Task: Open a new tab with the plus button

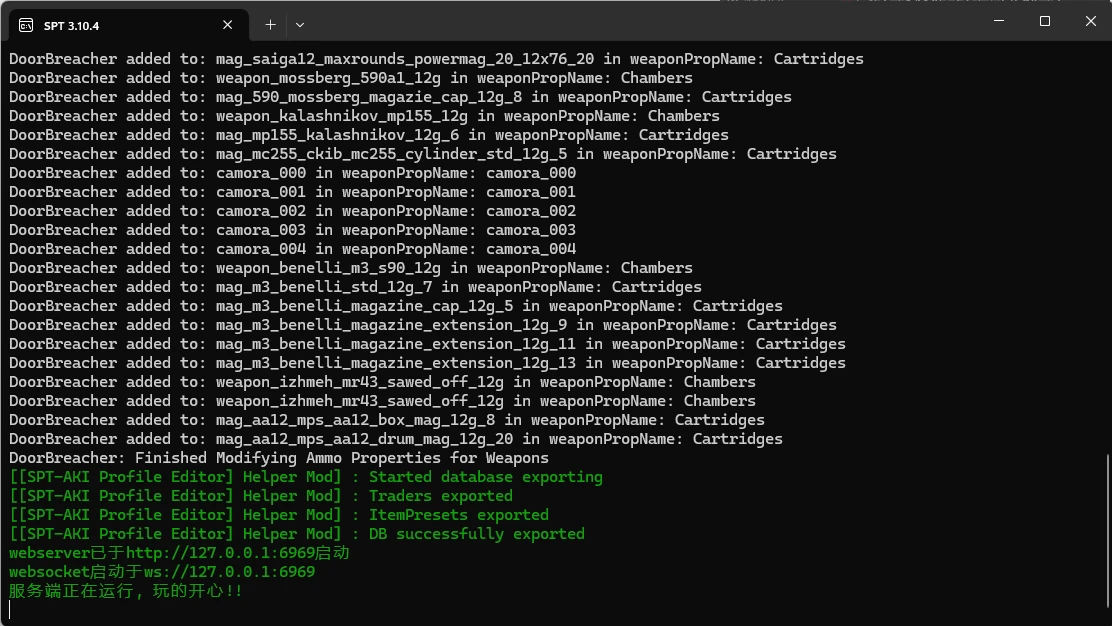Action: click(270, 25)
